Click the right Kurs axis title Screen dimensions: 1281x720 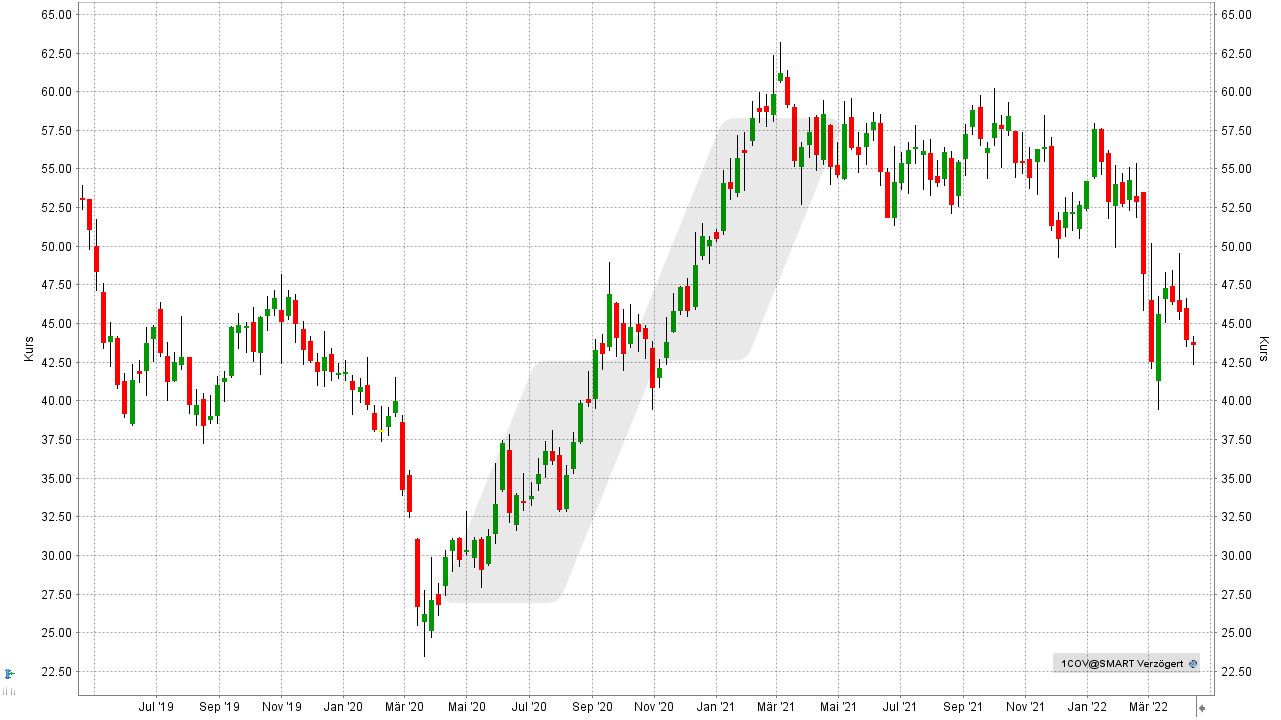[x=1264, y=349]
